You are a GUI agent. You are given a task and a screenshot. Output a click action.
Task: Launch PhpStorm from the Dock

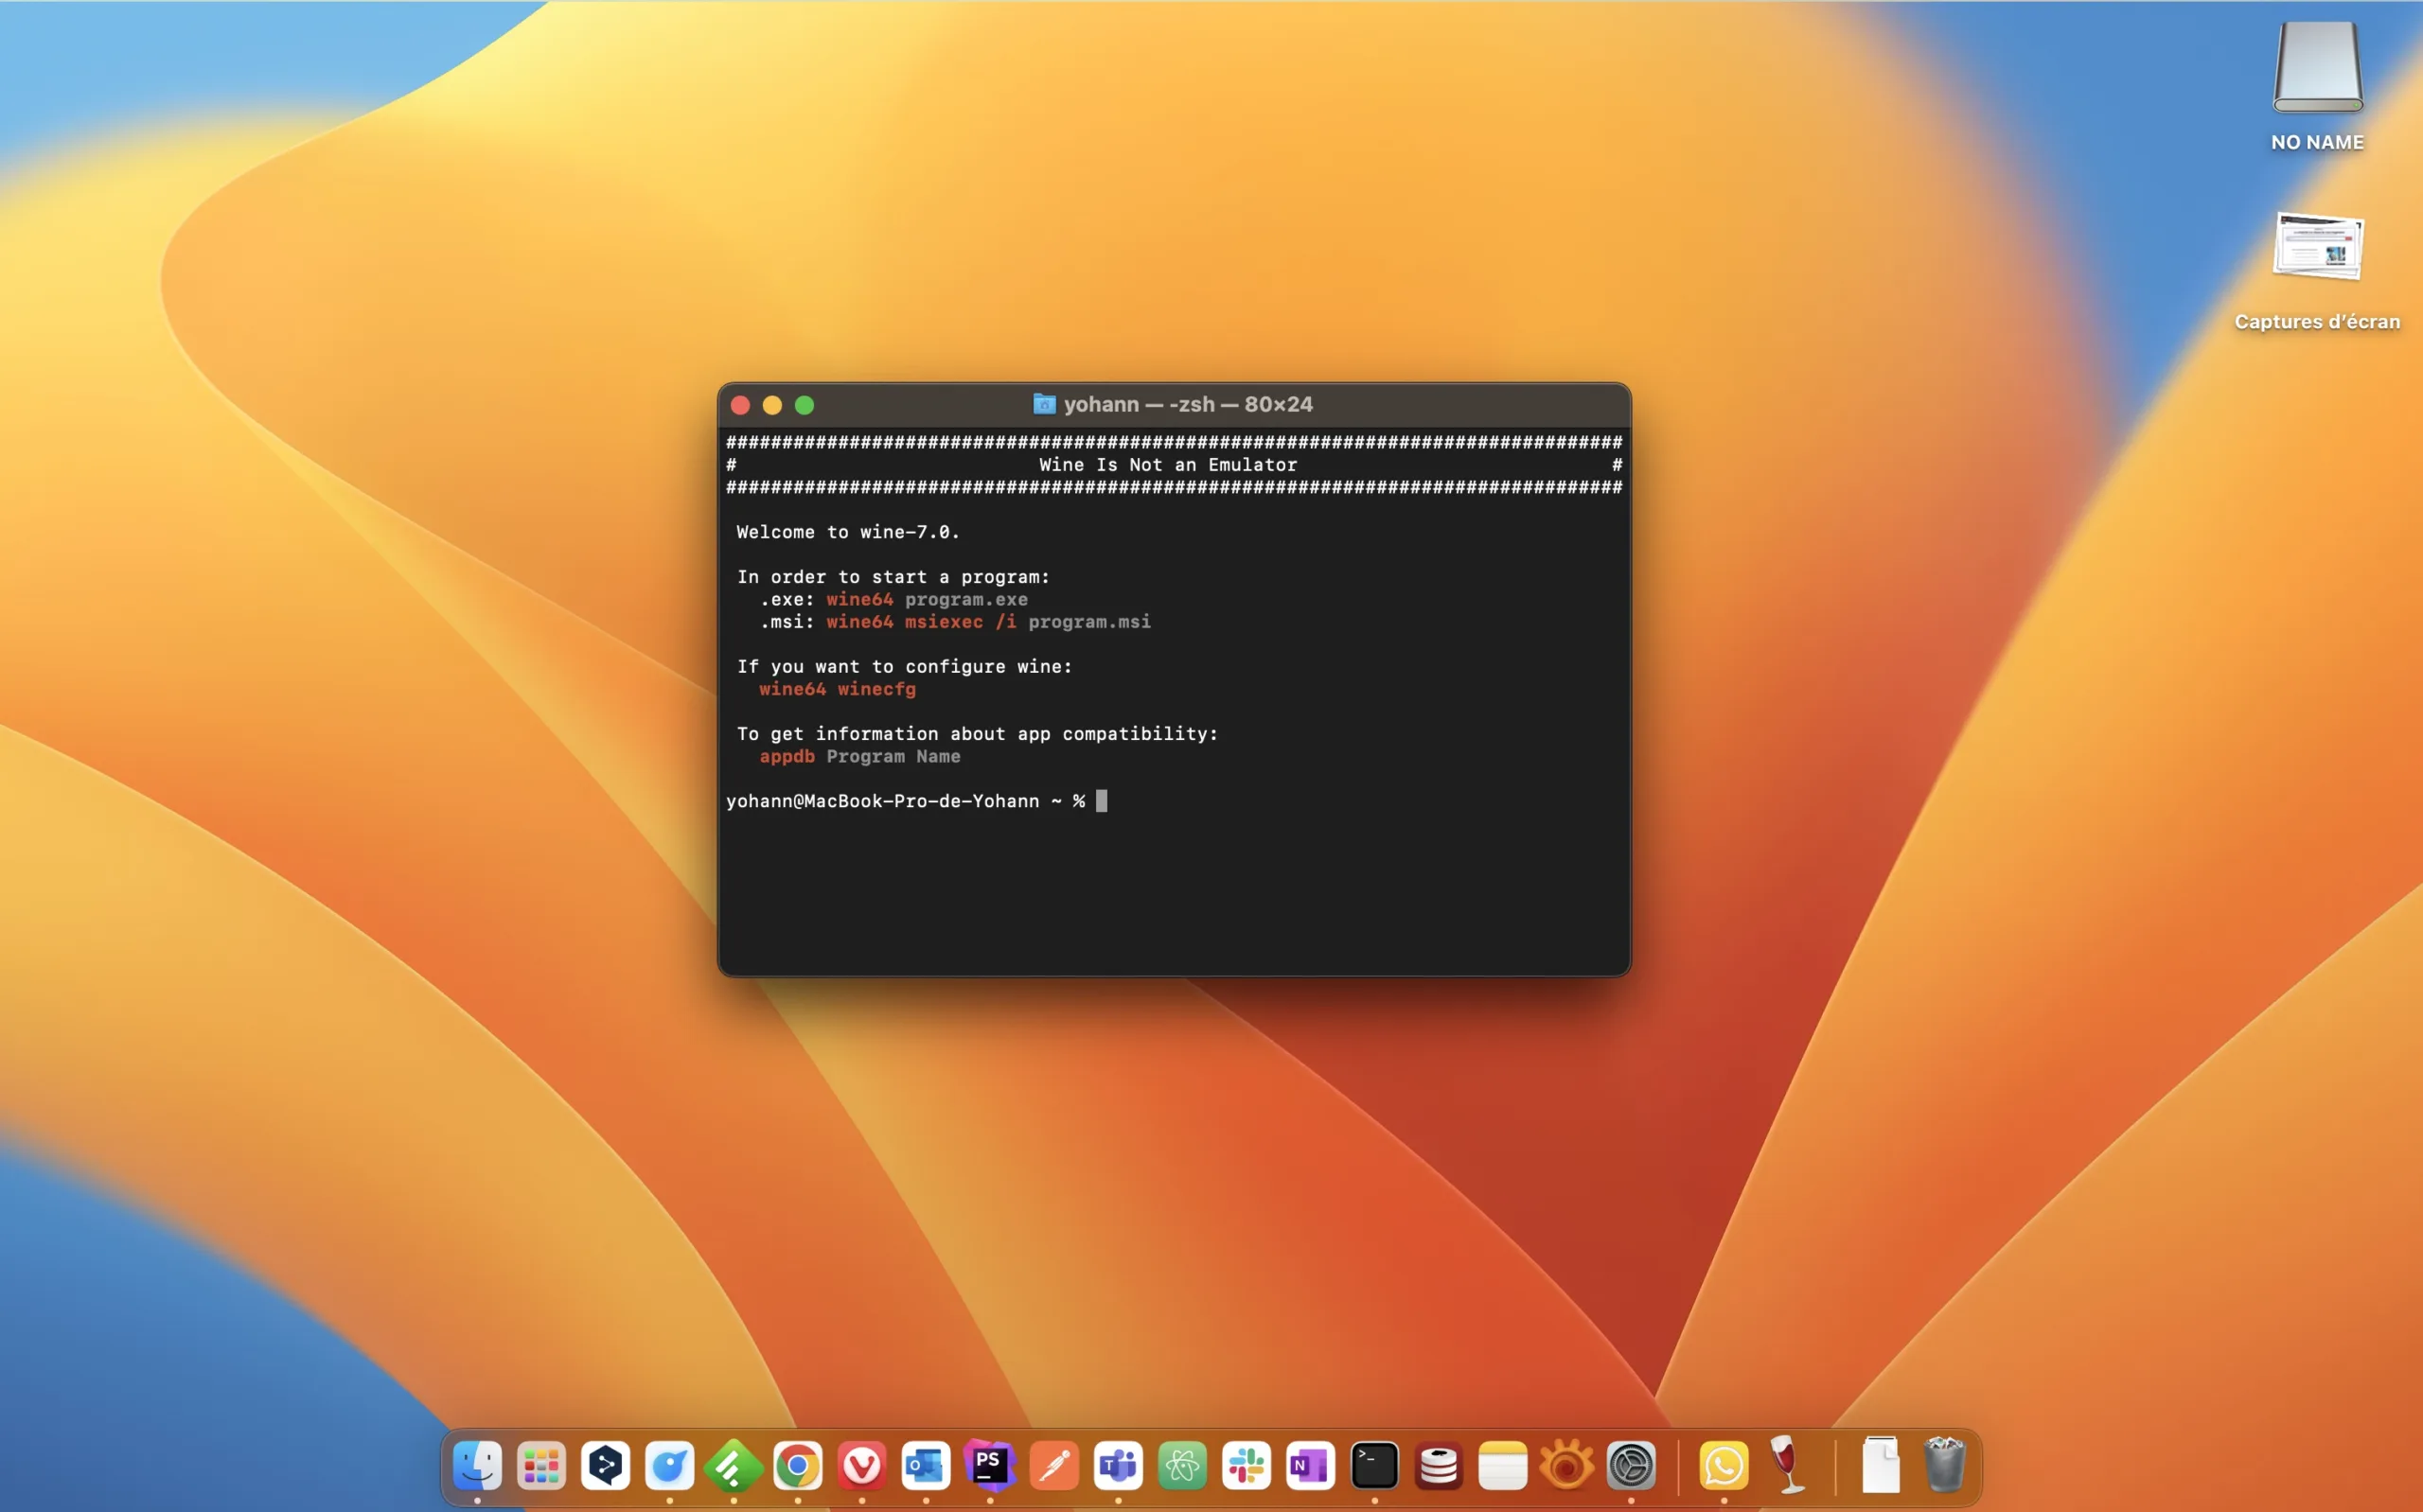989,1466
